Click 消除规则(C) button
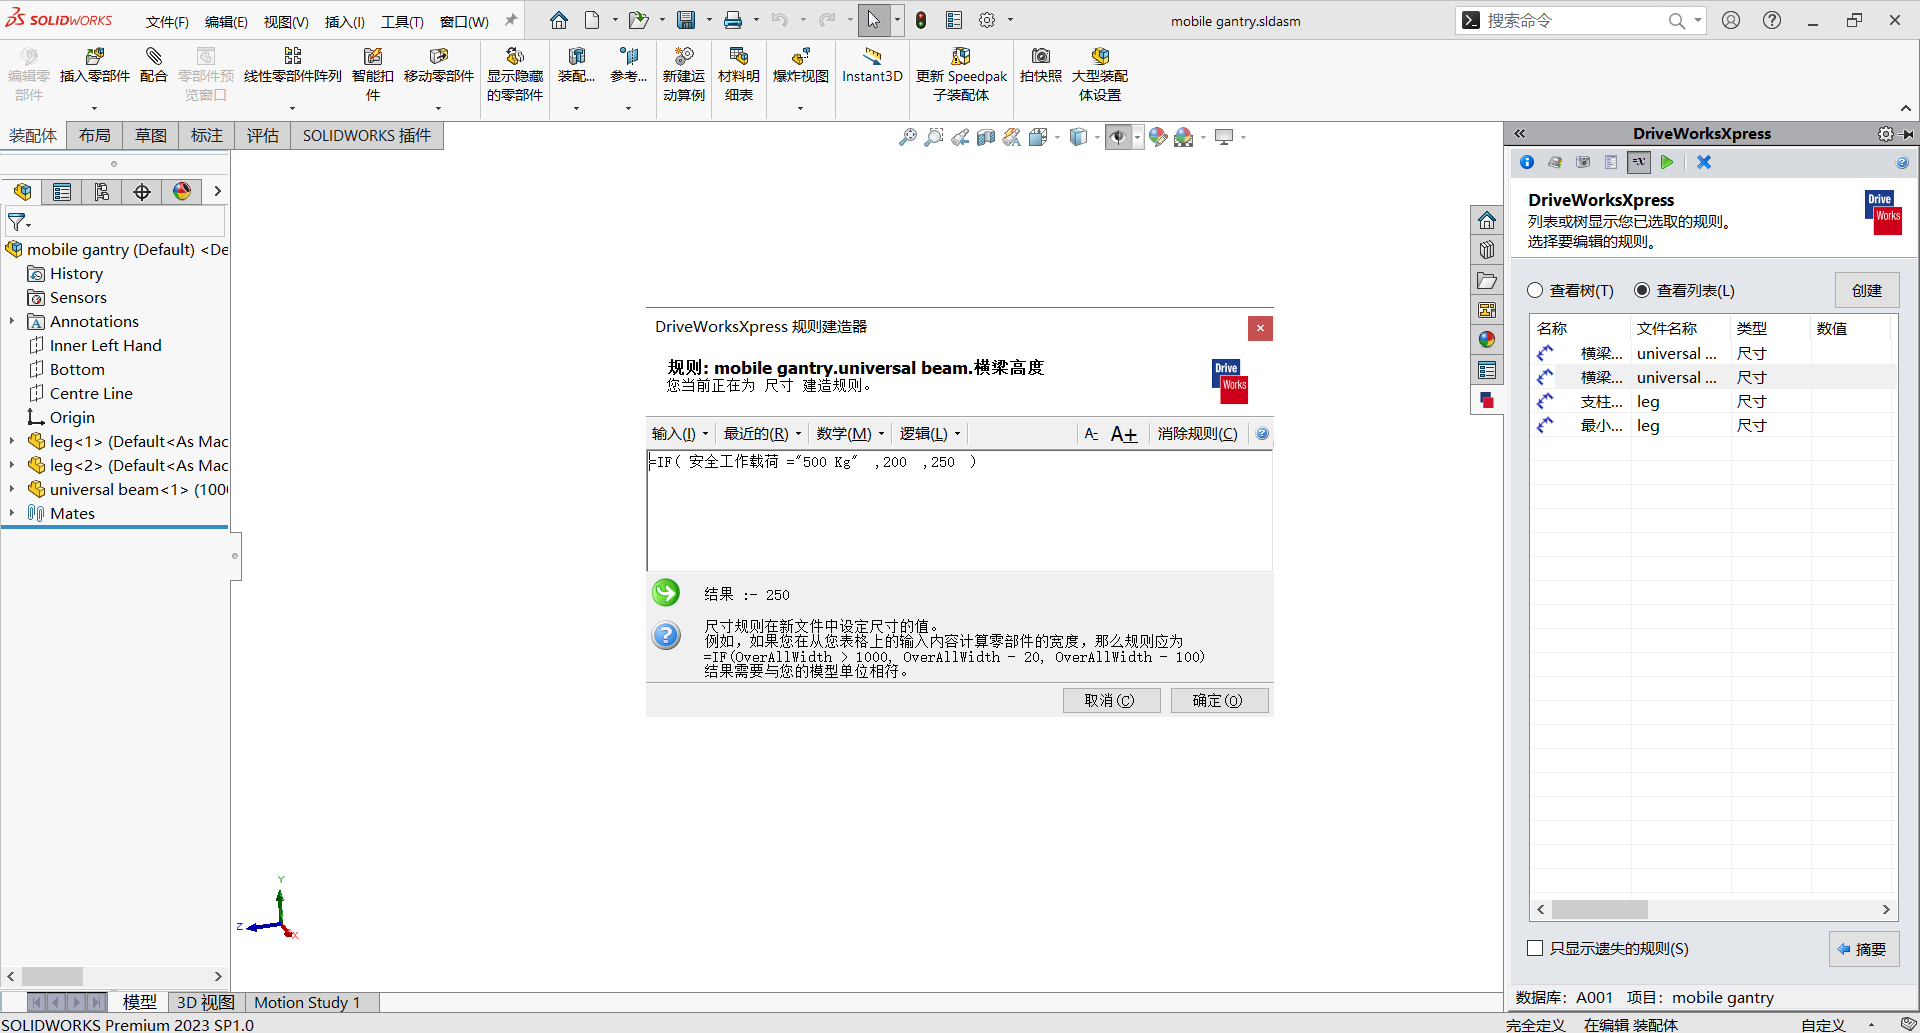The height and width of the screenshot is (1033, 1920). [x=1197, y=434]
